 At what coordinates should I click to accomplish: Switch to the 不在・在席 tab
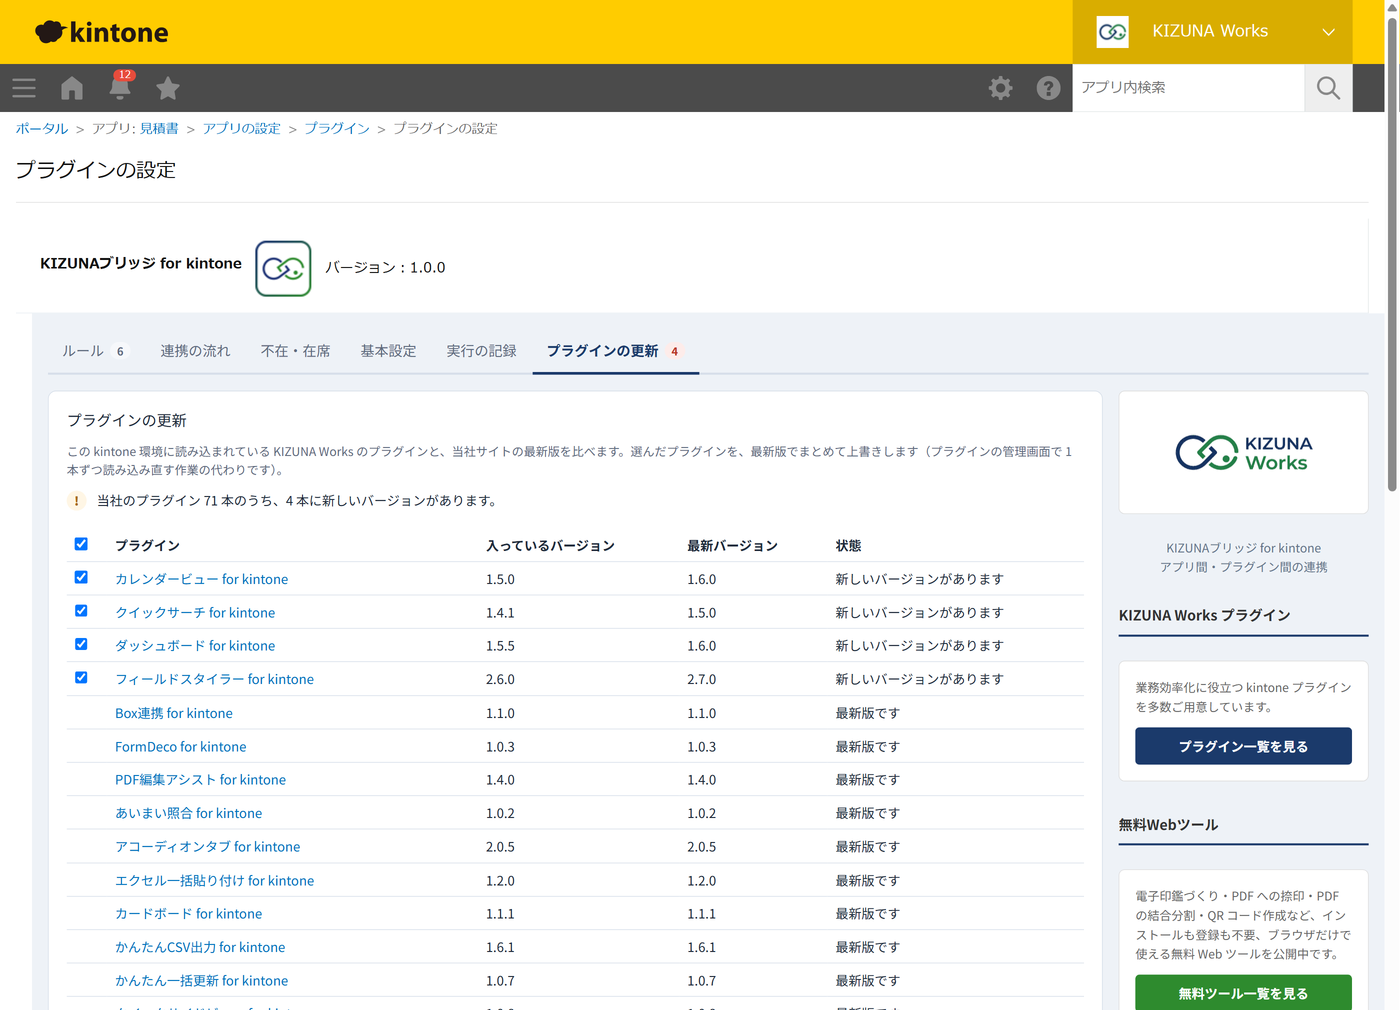[295, 351]
